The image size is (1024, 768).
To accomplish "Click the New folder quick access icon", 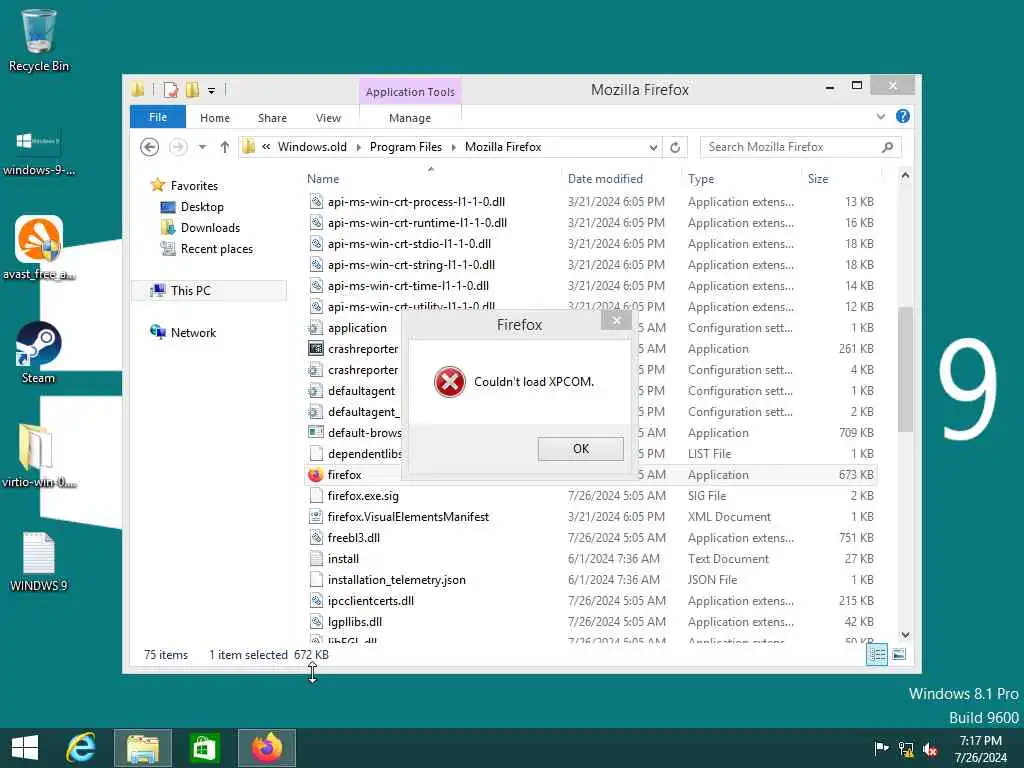I will (192, 90).
